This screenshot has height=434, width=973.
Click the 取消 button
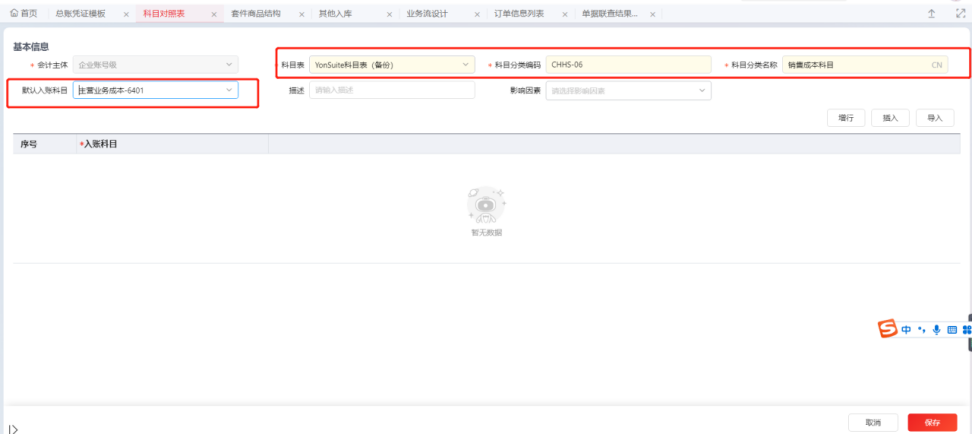click(873, 422)
